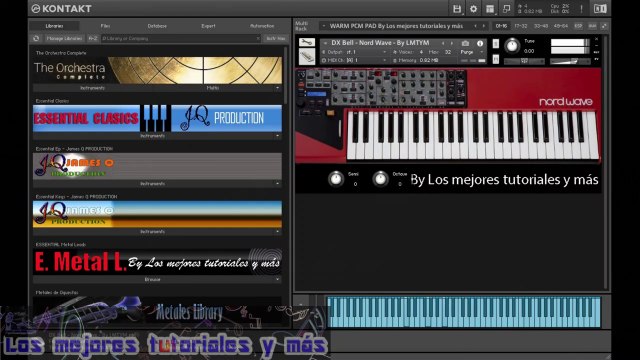640x360 pixels.
Task: Switch to the Libraries tab
Action: click(54, 26)
